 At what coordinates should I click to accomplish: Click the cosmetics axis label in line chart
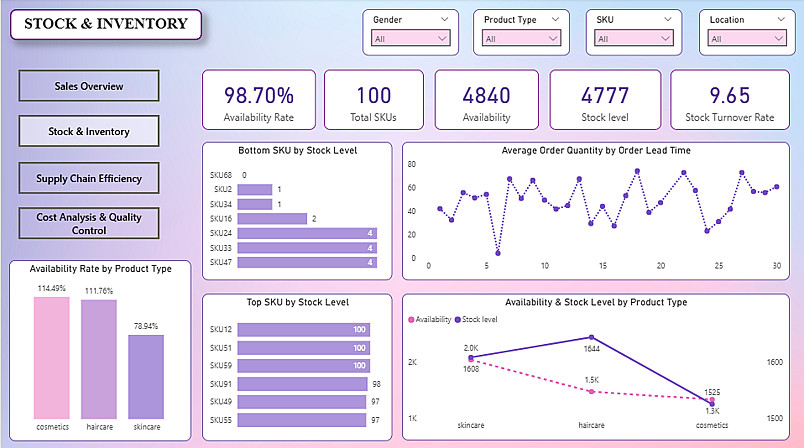pyautogui.click(x=712, y=425)
